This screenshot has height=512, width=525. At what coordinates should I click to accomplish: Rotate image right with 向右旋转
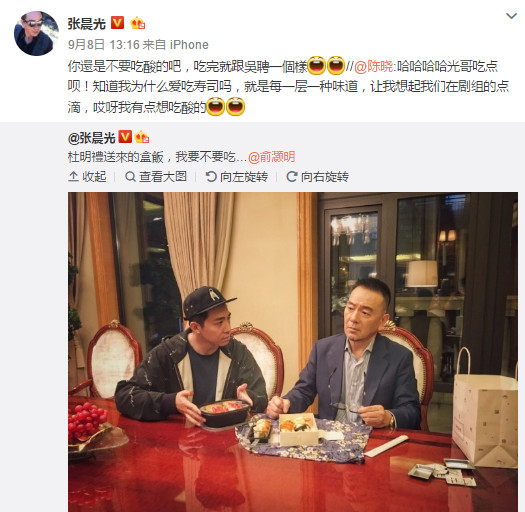[x=317, y=176]
